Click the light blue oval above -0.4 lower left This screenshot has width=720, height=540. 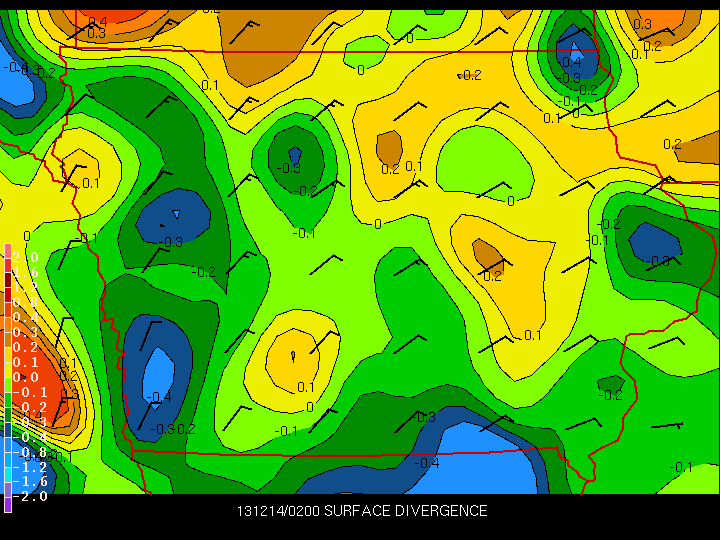coord(159,373)
